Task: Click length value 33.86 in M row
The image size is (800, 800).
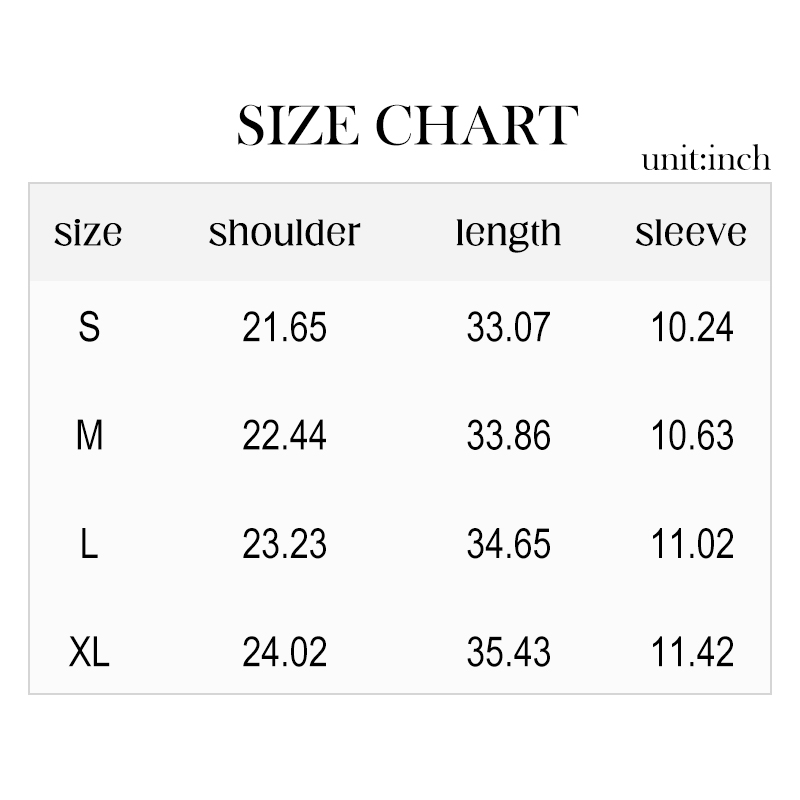Action: point(508,436)
